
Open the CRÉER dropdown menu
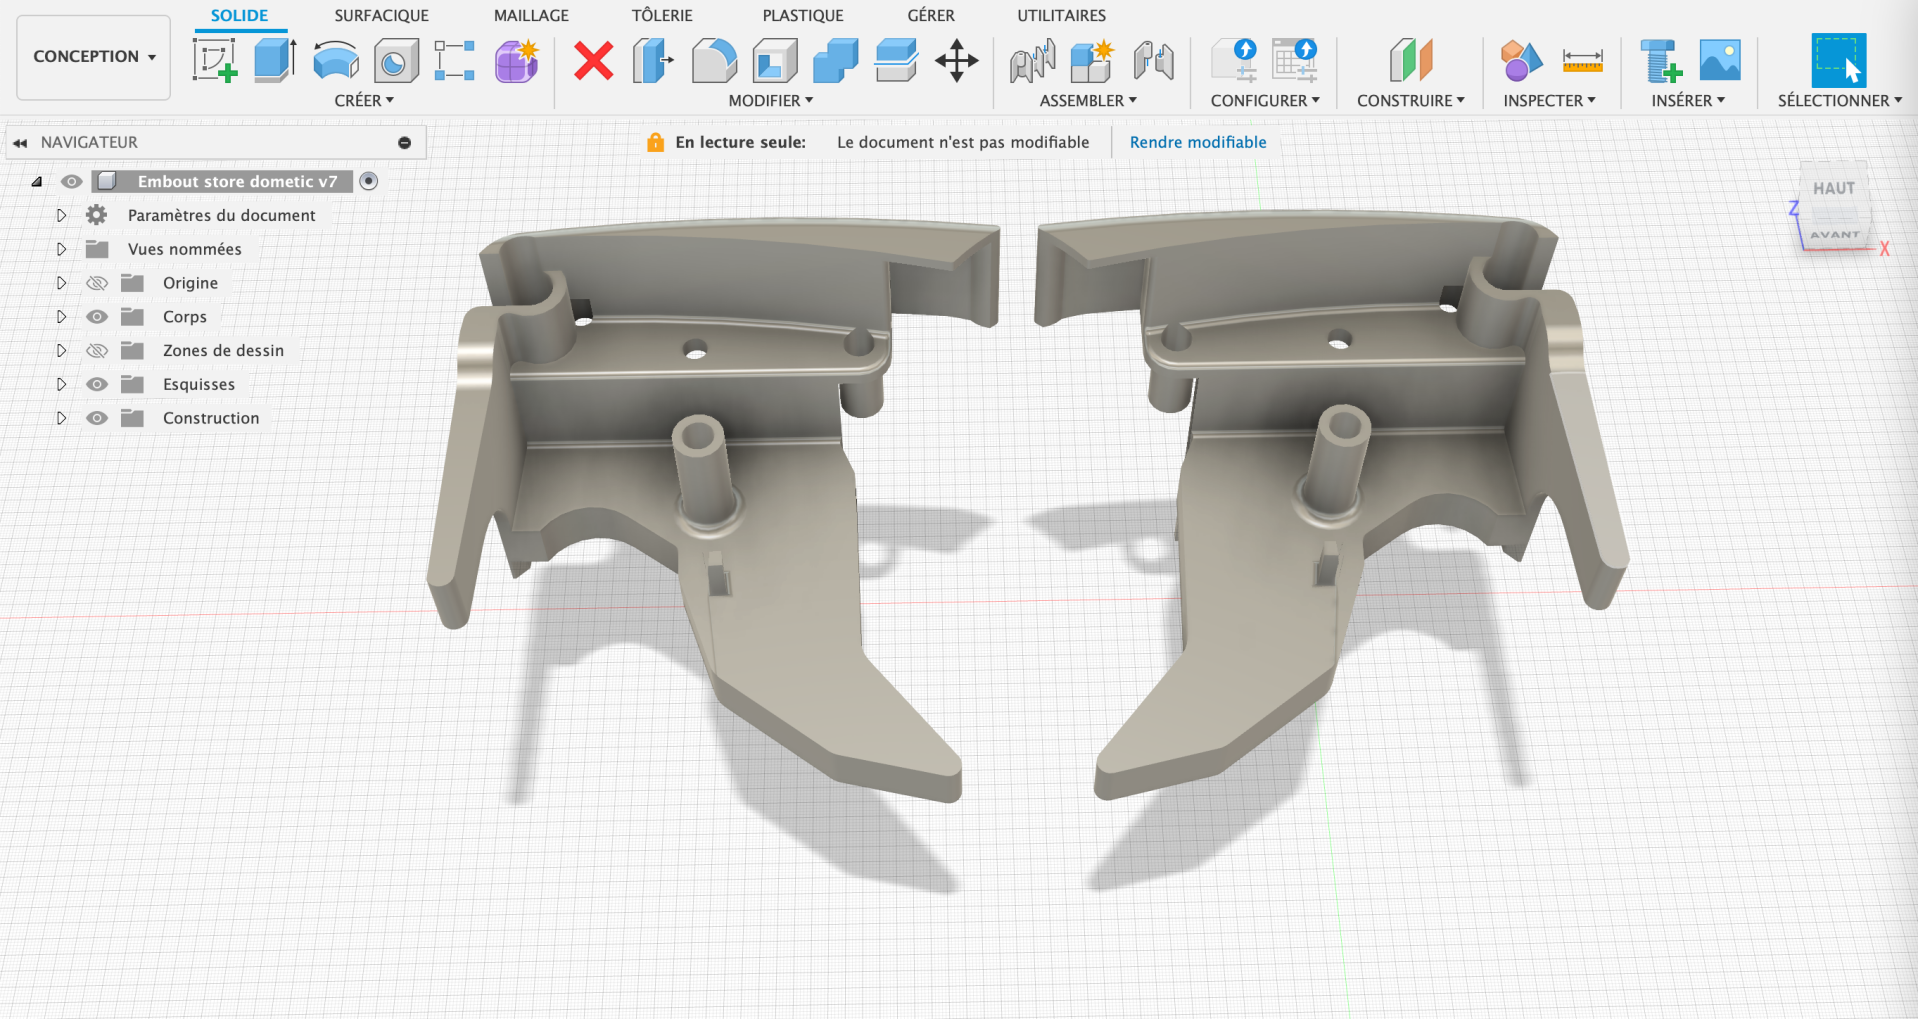point(364,101)
